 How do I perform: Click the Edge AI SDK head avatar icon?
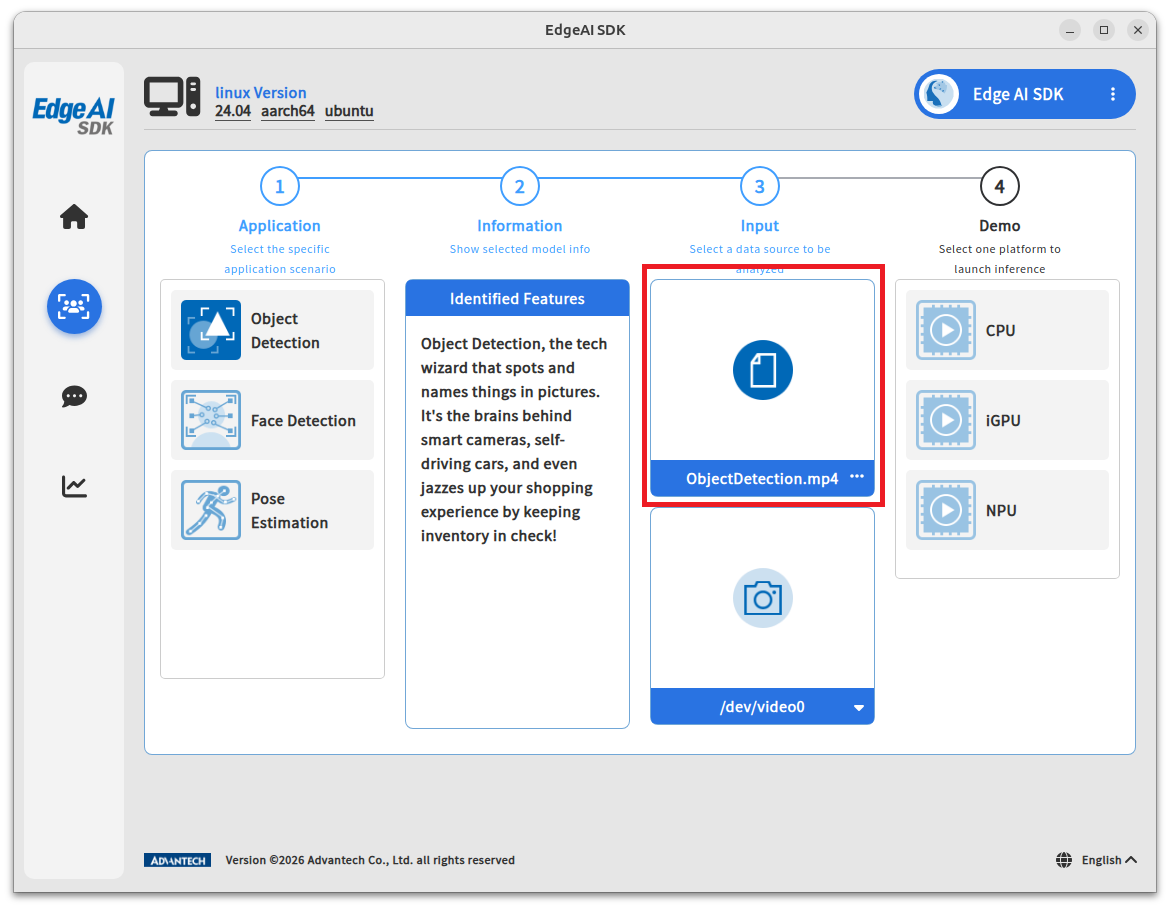[939, 95]
